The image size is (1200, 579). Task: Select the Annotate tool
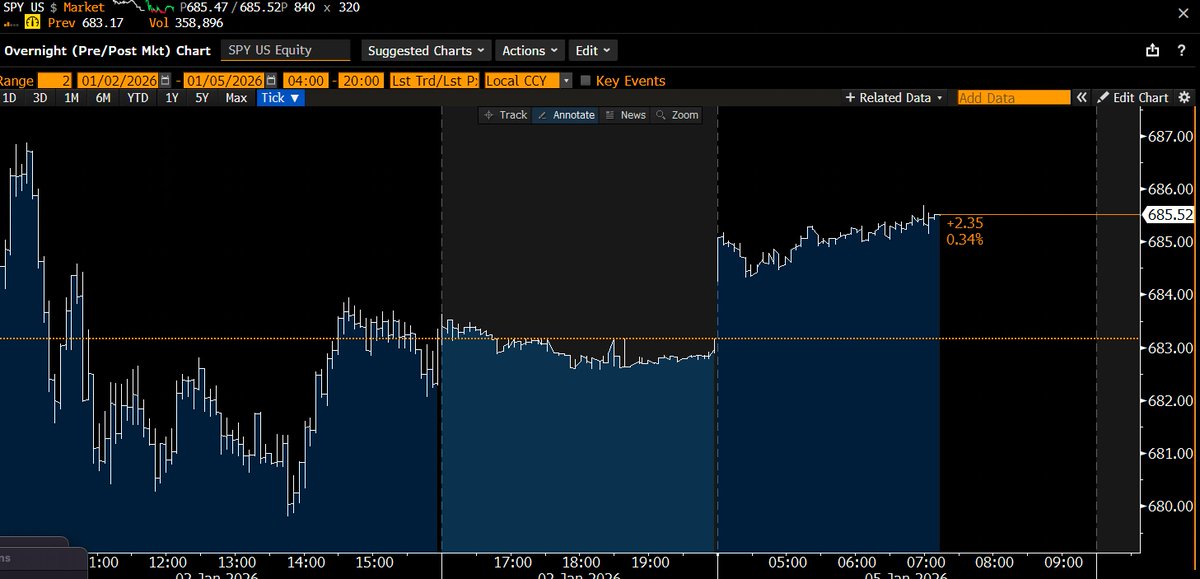pyautogui.click(x=566, y=115)
